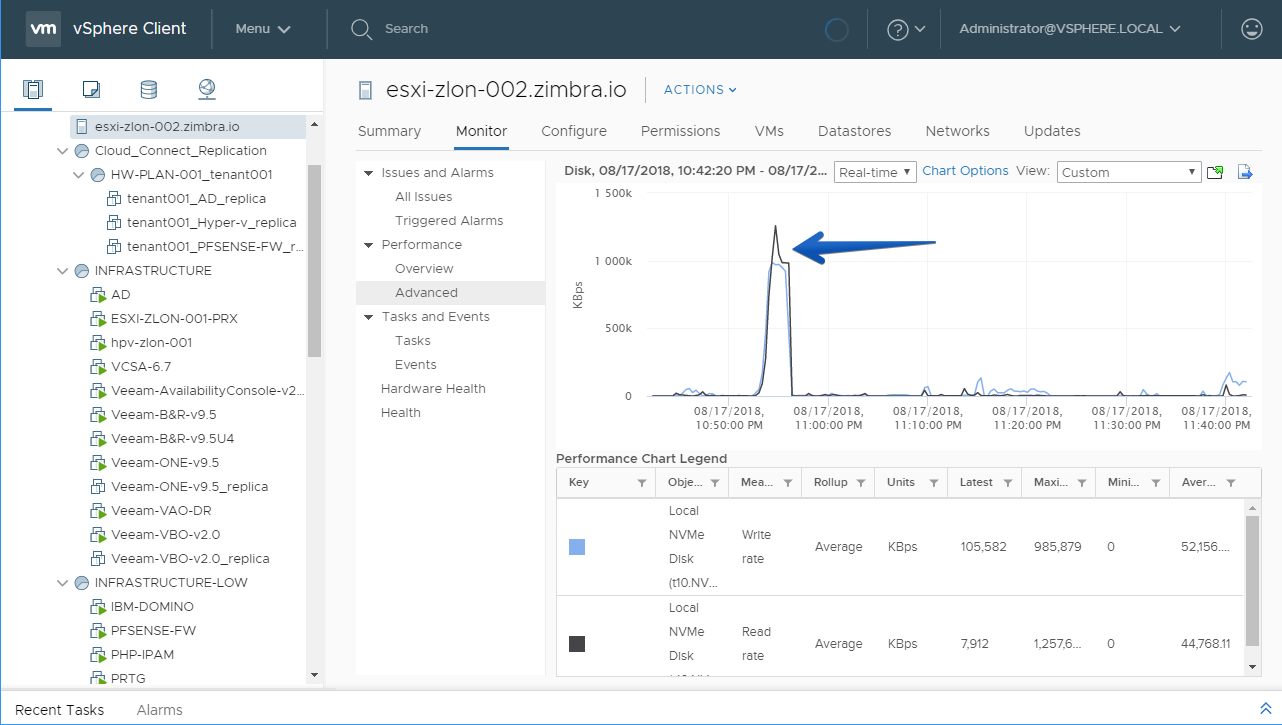Open the Permissions tab
The image size is (1282, 725).
point(681,131)
